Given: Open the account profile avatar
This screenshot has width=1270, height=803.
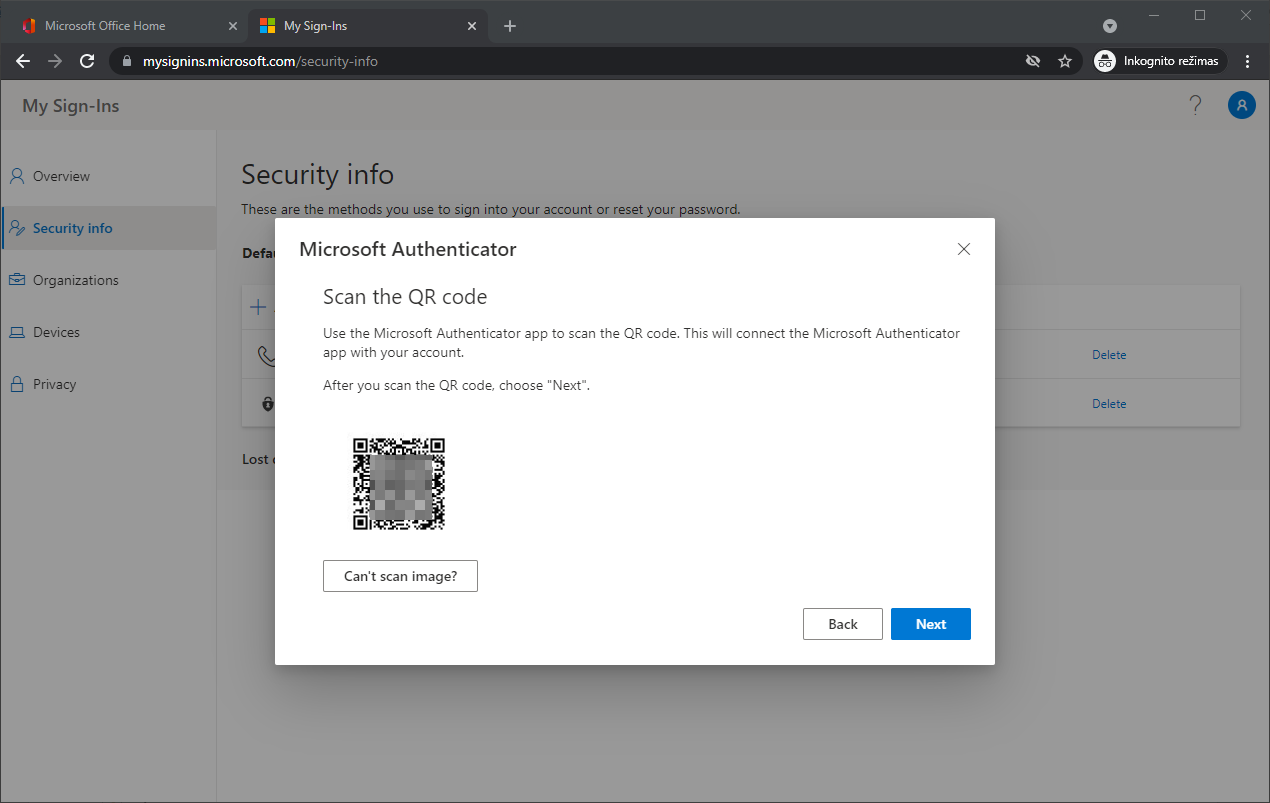Looking at the screenshot, I should (1241, 105).
